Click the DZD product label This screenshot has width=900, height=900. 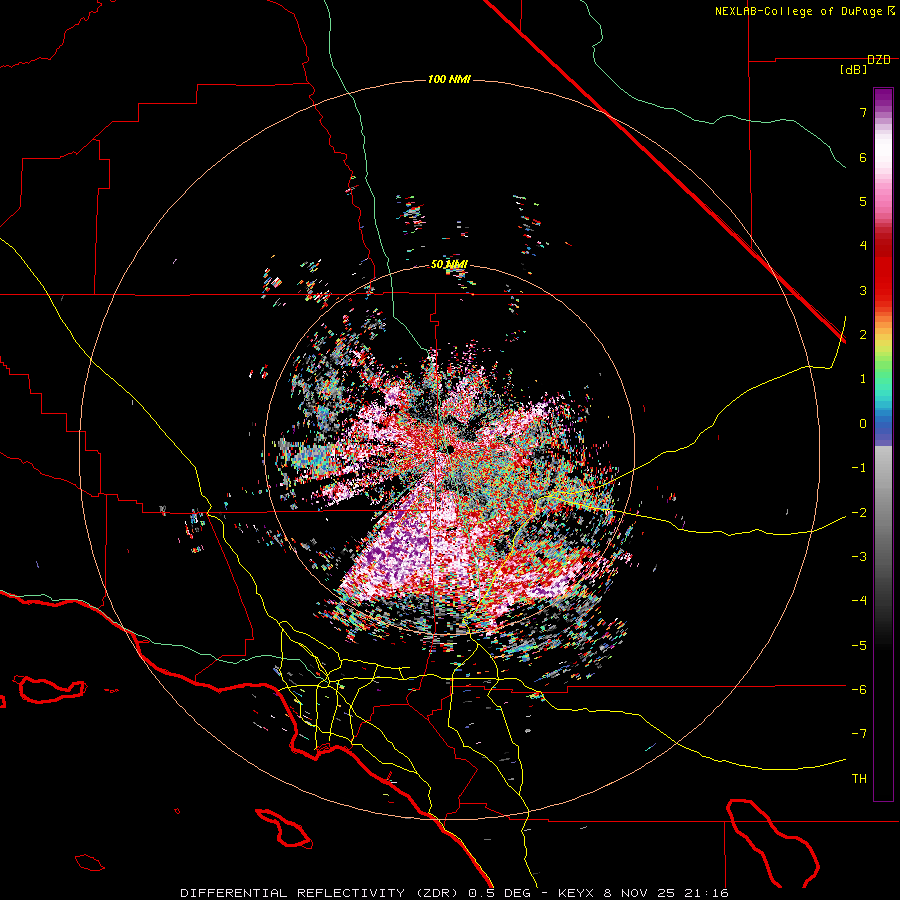point(879,60)
